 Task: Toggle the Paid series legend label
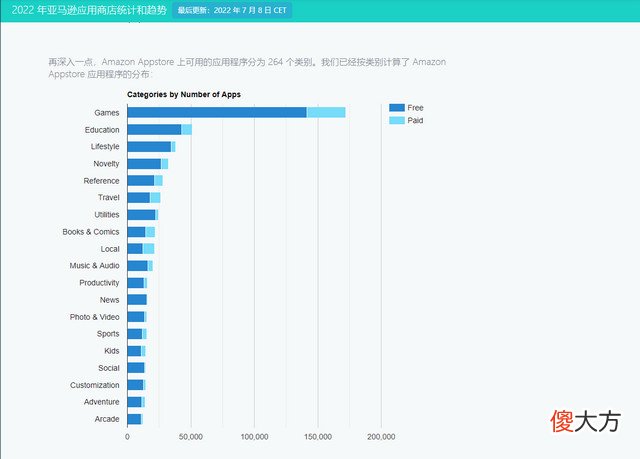click(416, 120)
